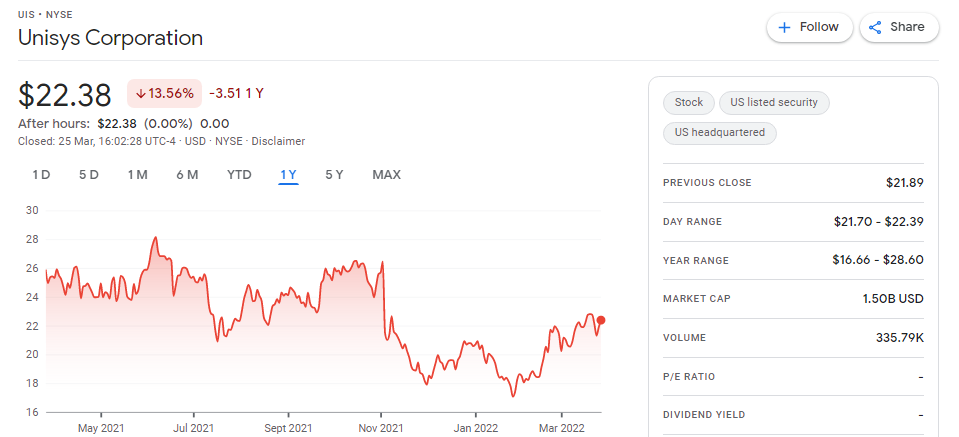Select the 5D time range tab
The image size is (959, 437).
(x=89, y=175)
